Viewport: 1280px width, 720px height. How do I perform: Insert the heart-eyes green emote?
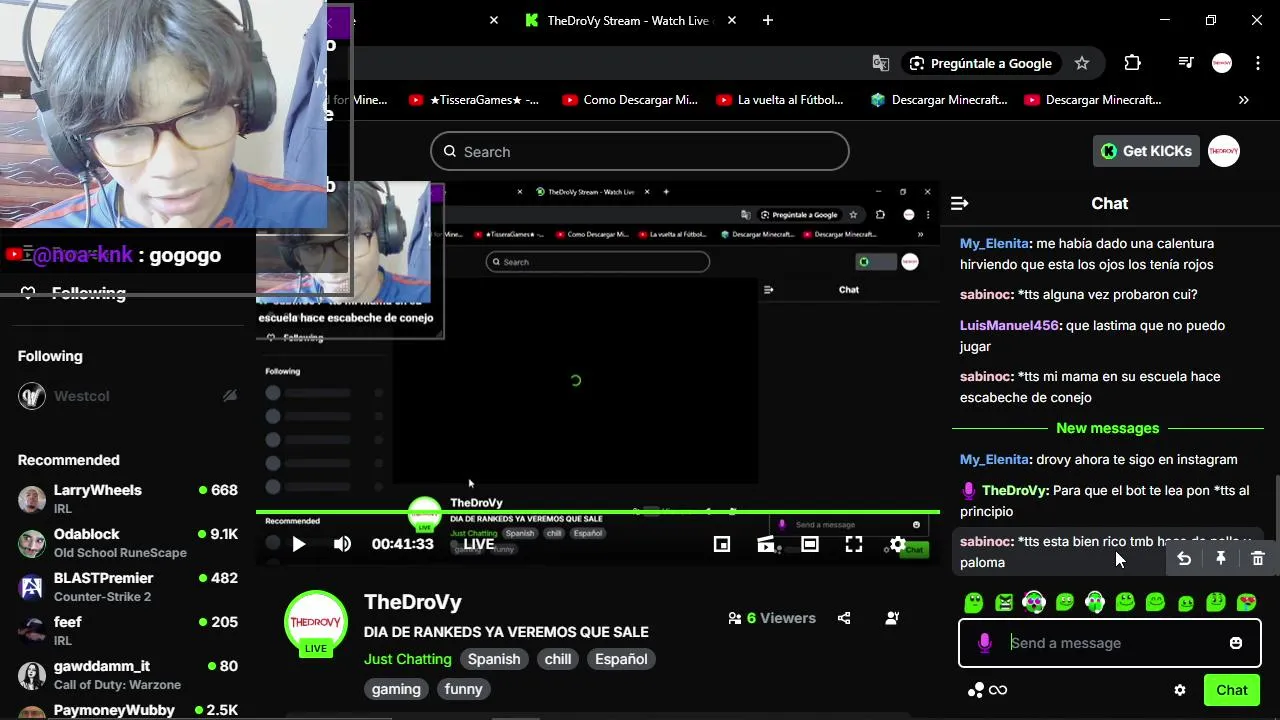[x=1246, y=602]
